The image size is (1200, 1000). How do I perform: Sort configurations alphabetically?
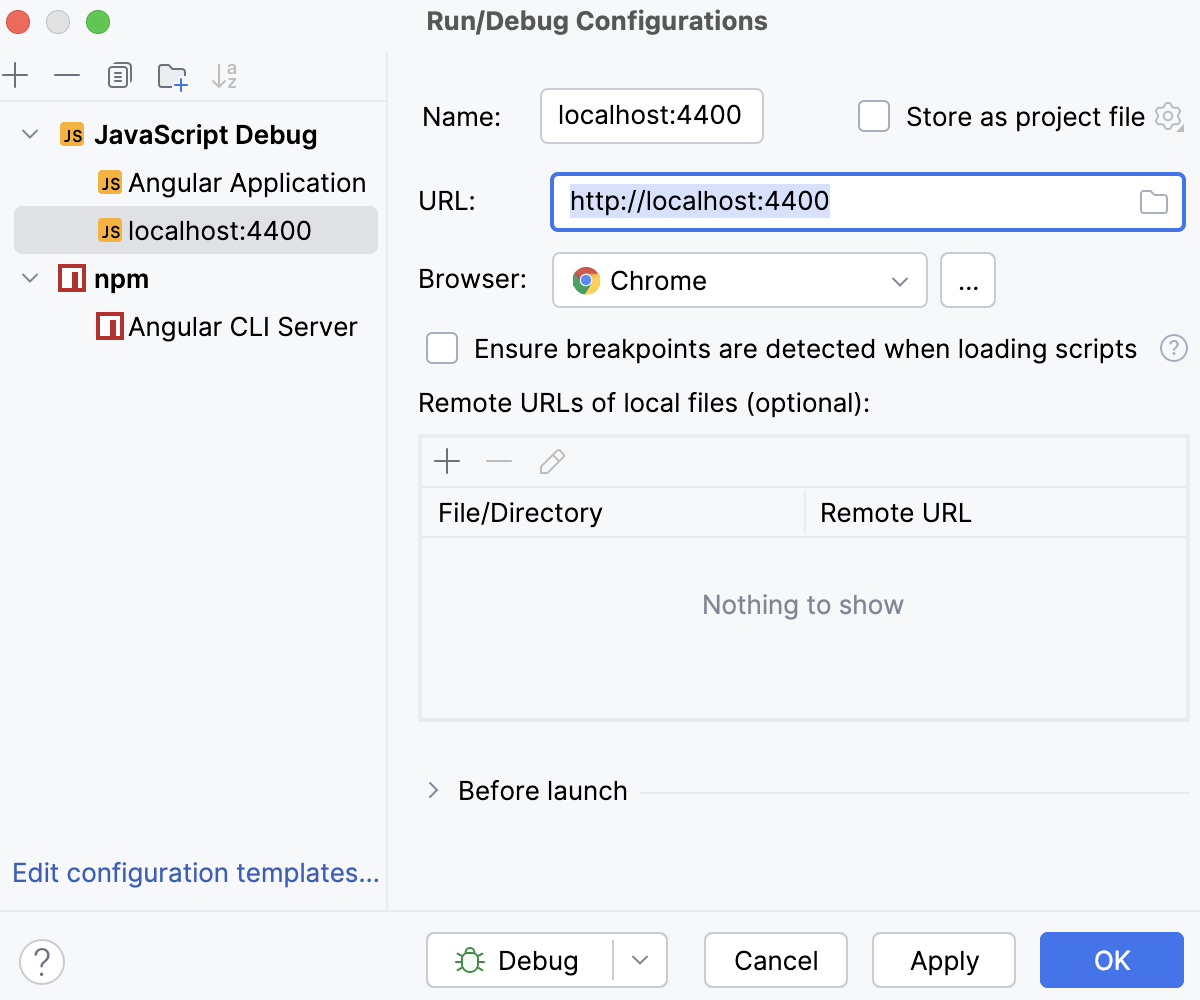224,75
